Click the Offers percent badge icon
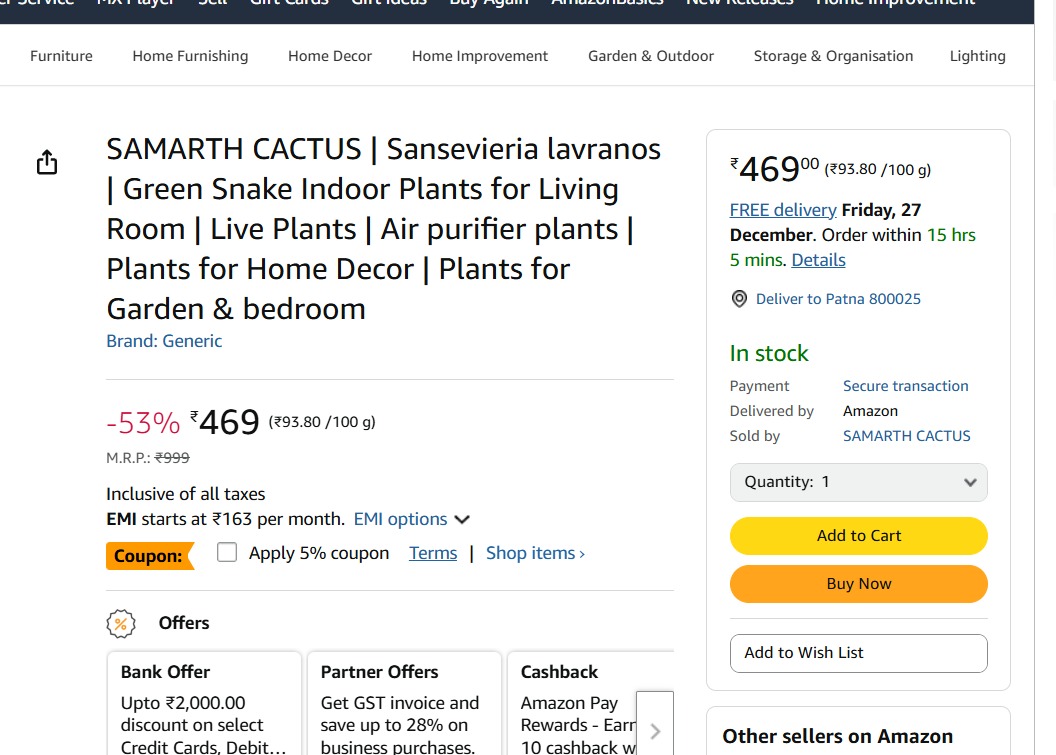This screenshot has width=1056, height=755. (x=121, y=623)
